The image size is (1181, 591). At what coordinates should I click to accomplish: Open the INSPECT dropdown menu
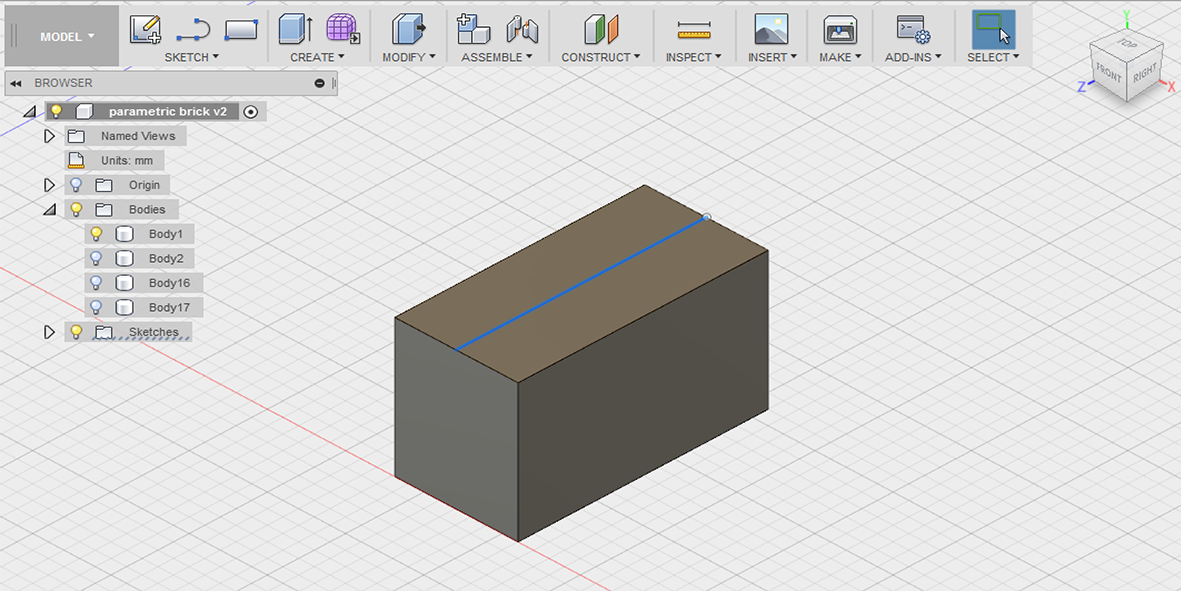point(693,57)
